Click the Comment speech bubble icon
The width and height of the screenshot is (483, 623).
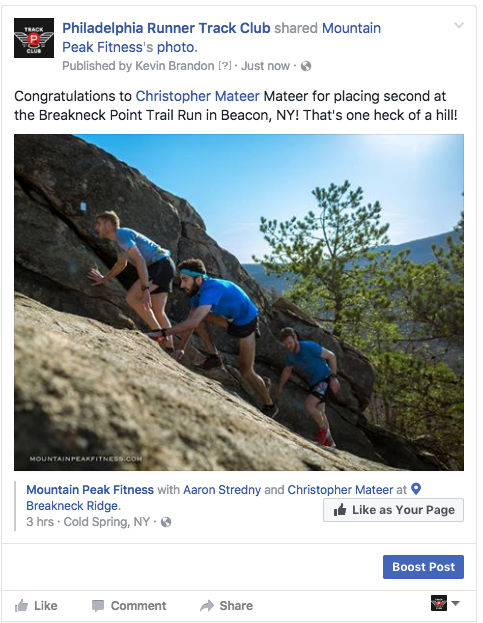pyautogui.click(x=98, y=606)
